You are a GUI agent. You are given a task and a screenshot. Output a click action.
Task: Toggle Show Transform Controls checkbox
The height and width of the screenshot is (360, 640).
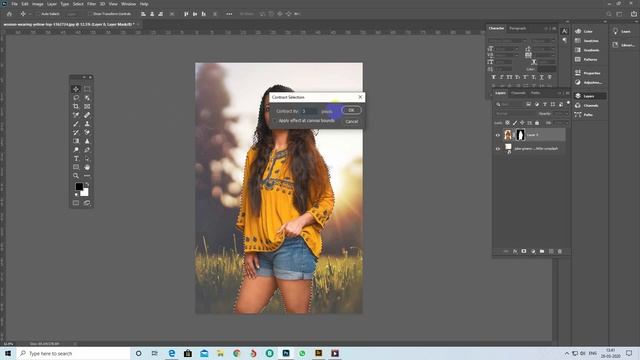(90, 14)
